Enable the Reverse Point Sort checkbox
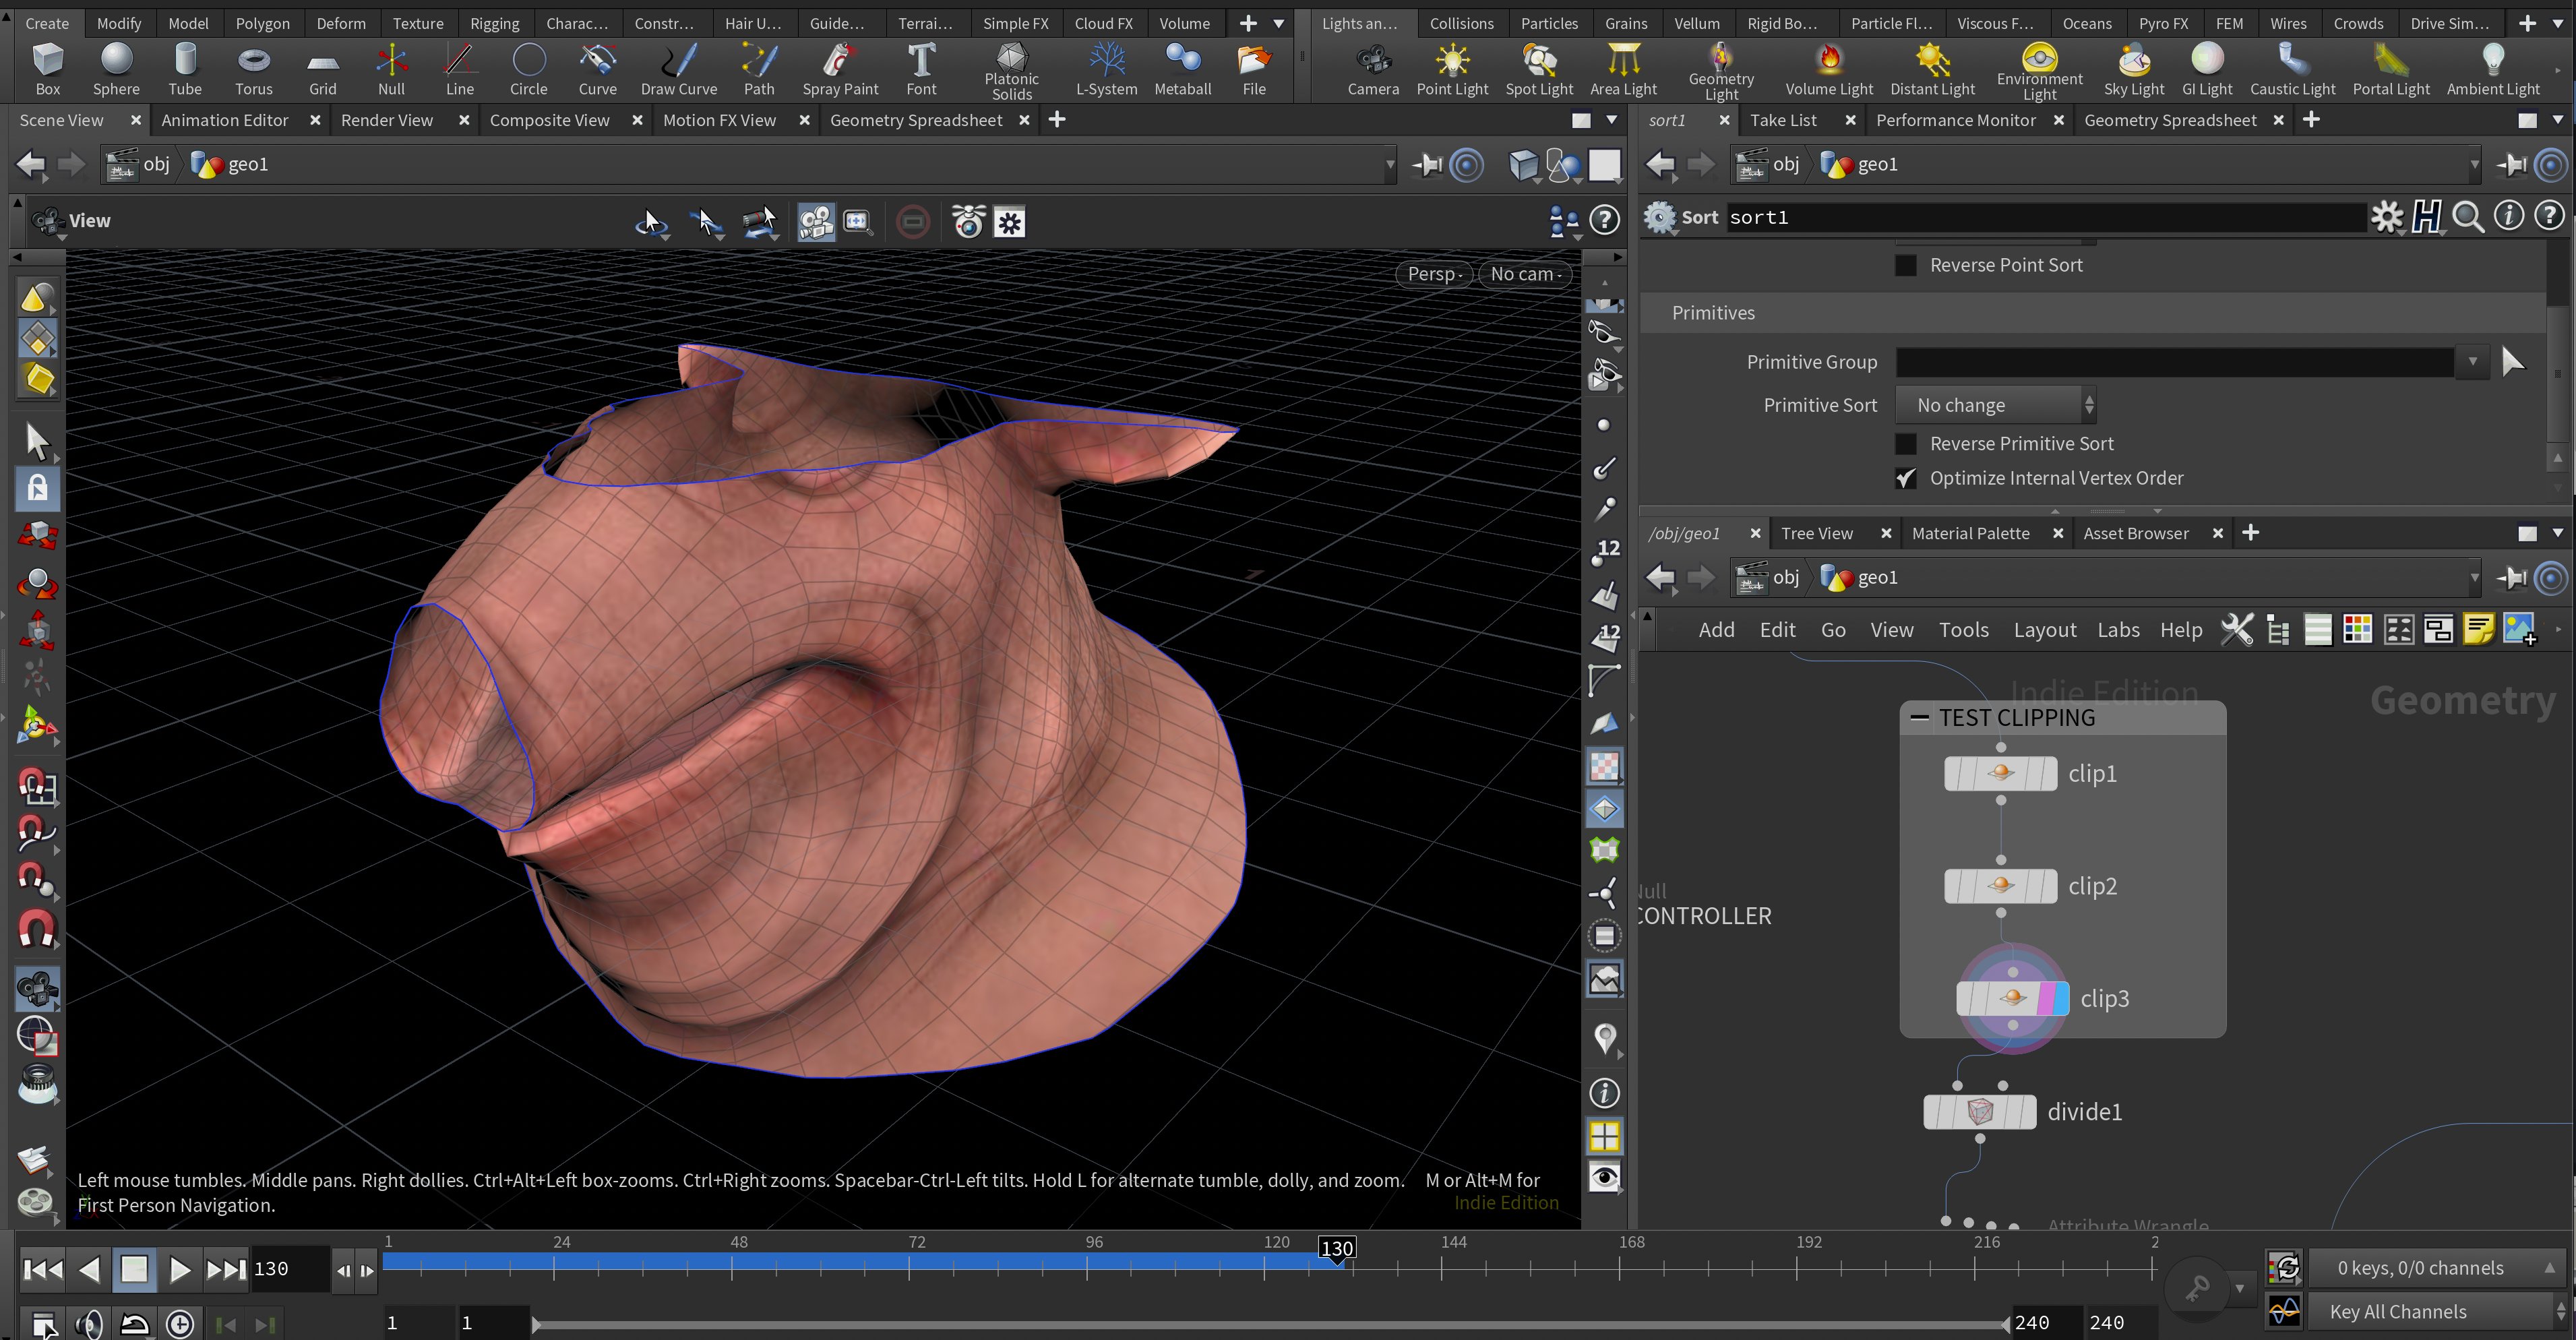Viewport: 2576px width, 1340px height. click(1906, 265)
